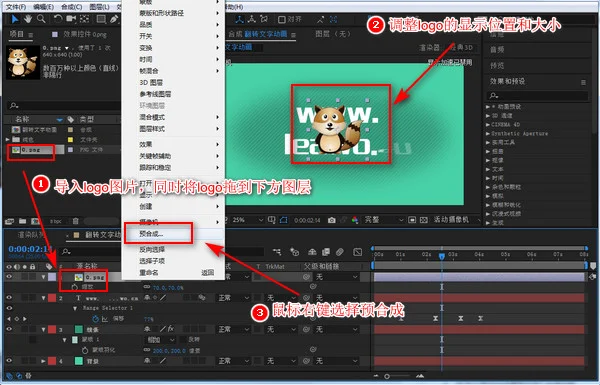Toggle the mask feather stopwatch in layer 3

85,350
